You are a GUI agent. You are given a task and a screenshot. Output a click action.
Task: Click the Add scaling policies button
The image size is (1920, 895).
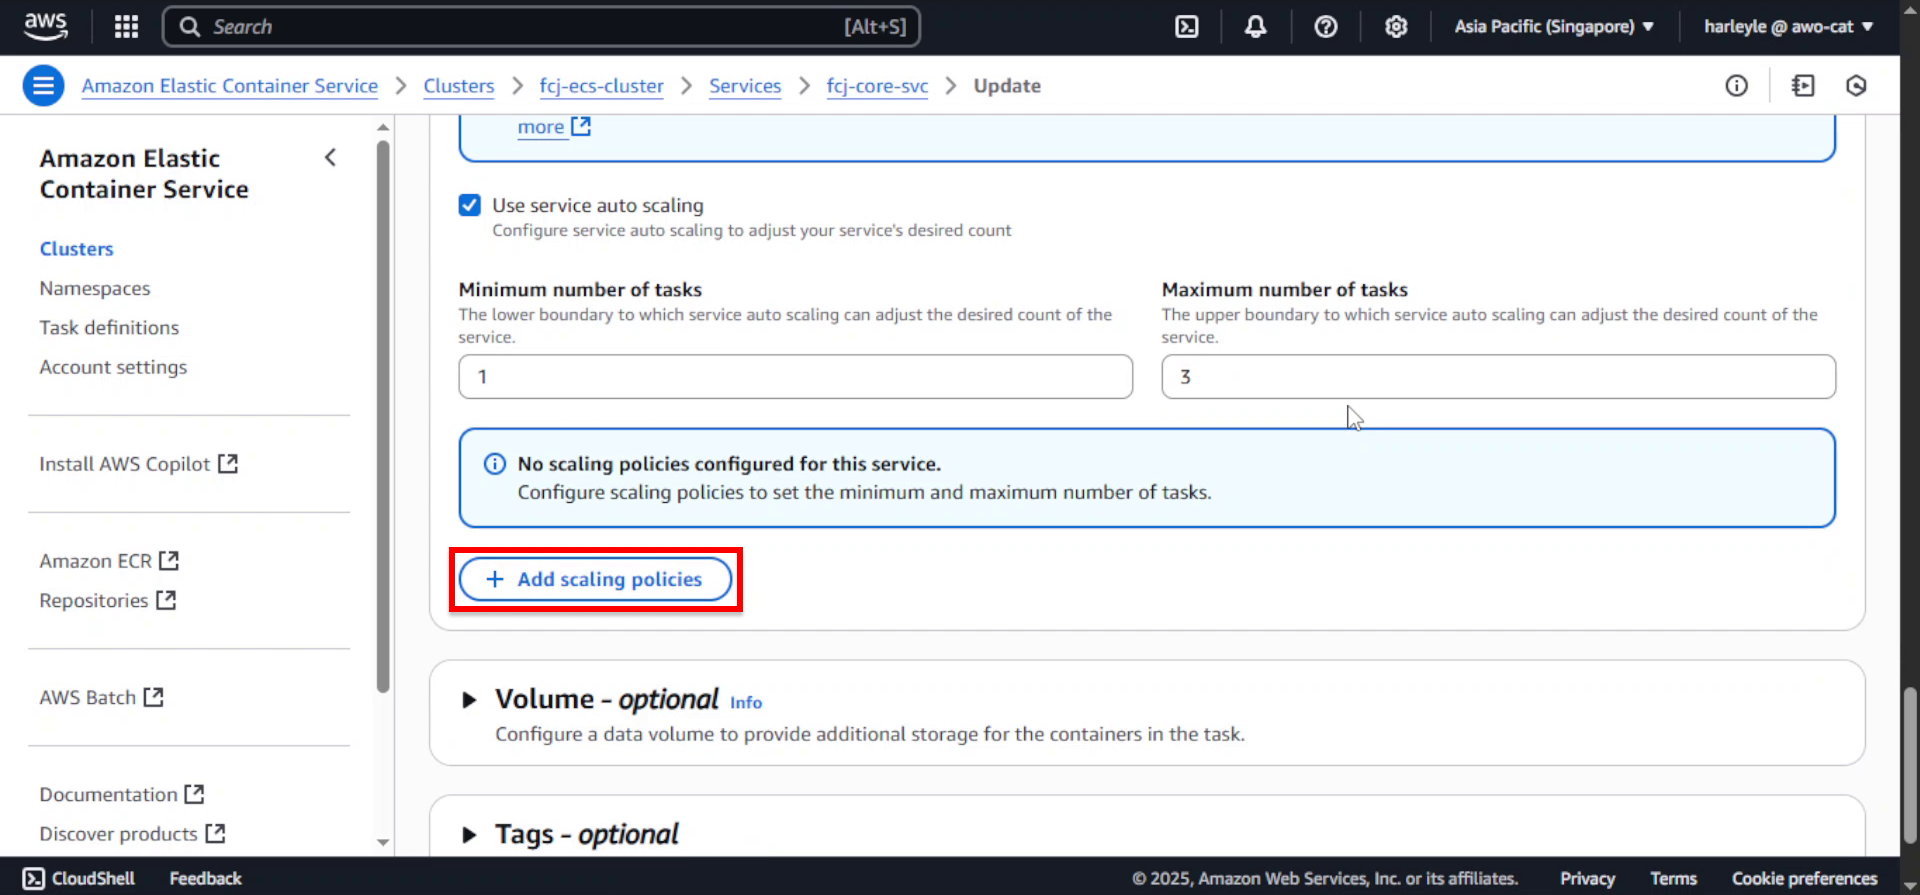pyautogui.click(x=595, y=579)
